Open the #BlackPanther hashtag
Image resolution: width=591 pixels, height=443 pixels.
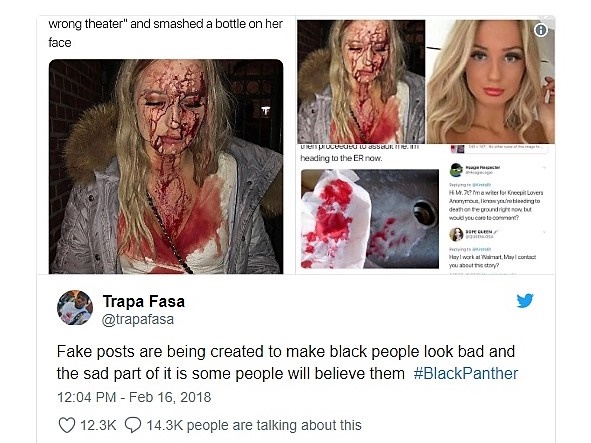(x=465, y=374)
